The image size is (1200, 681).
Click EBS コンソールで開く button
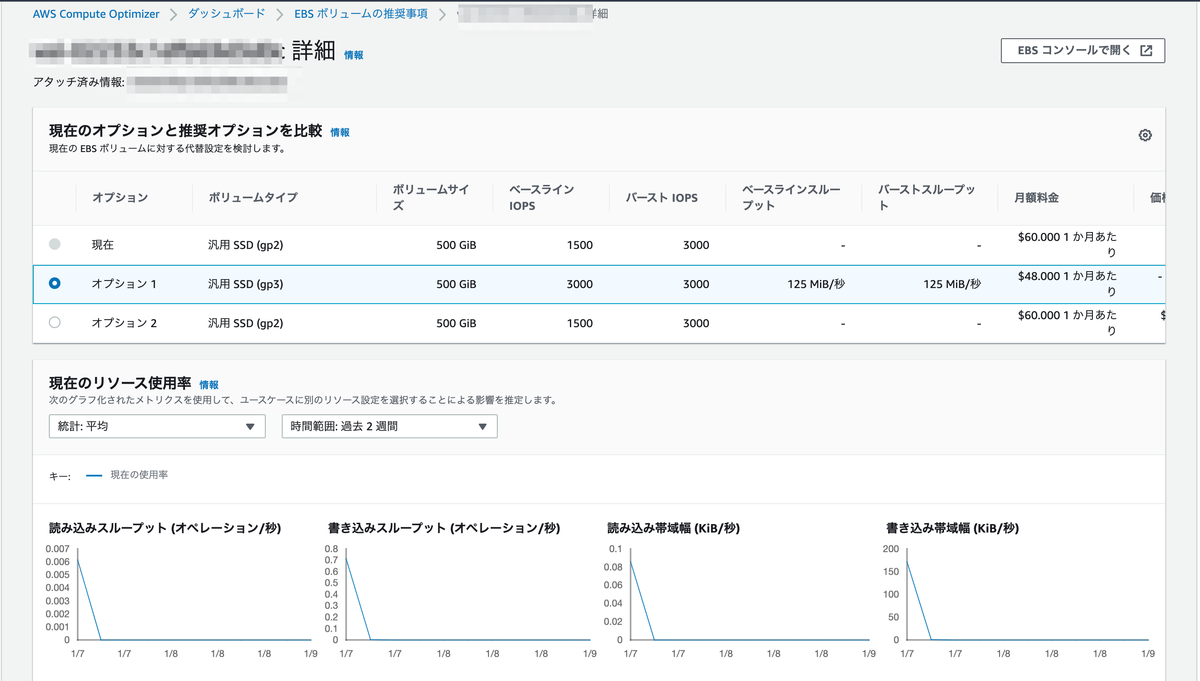click(x=1083, y=51)
